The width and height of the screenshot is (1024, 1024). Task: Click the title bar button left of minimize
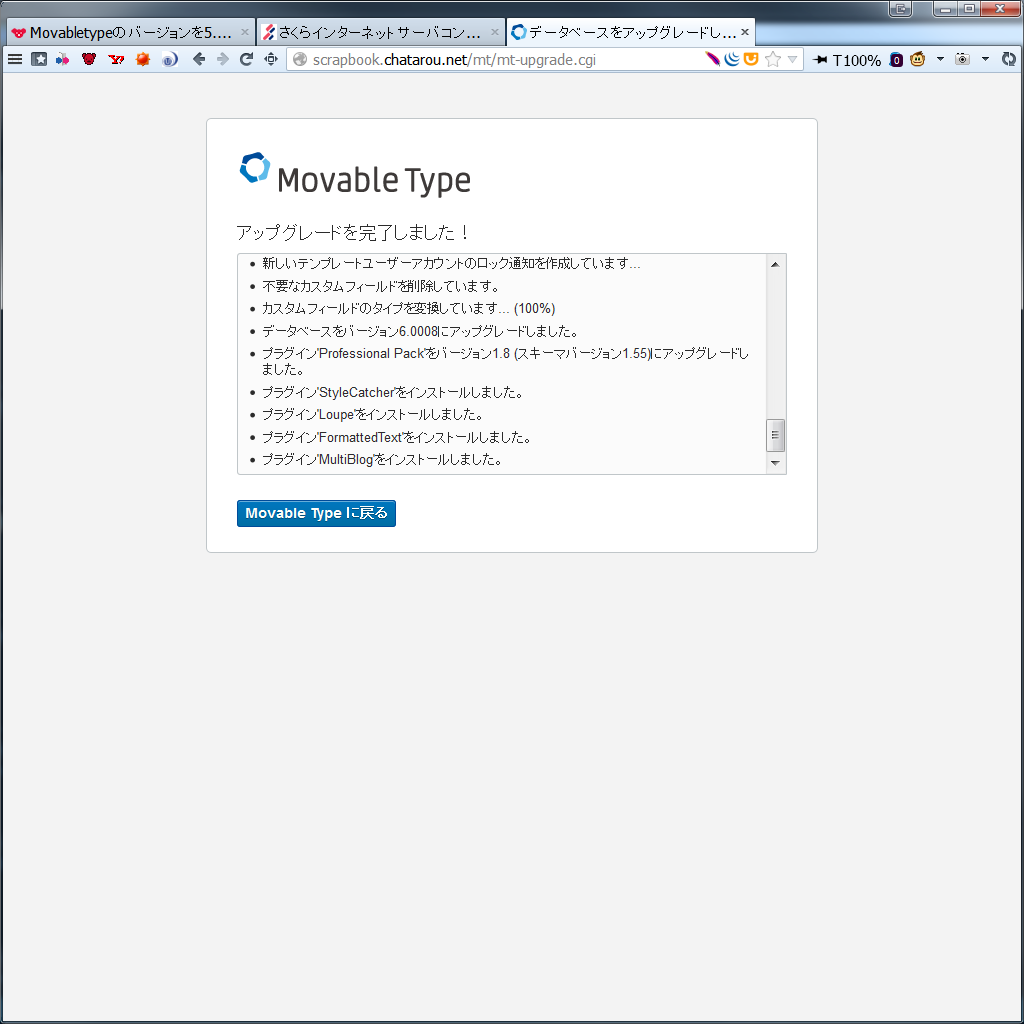coord(901,8)
